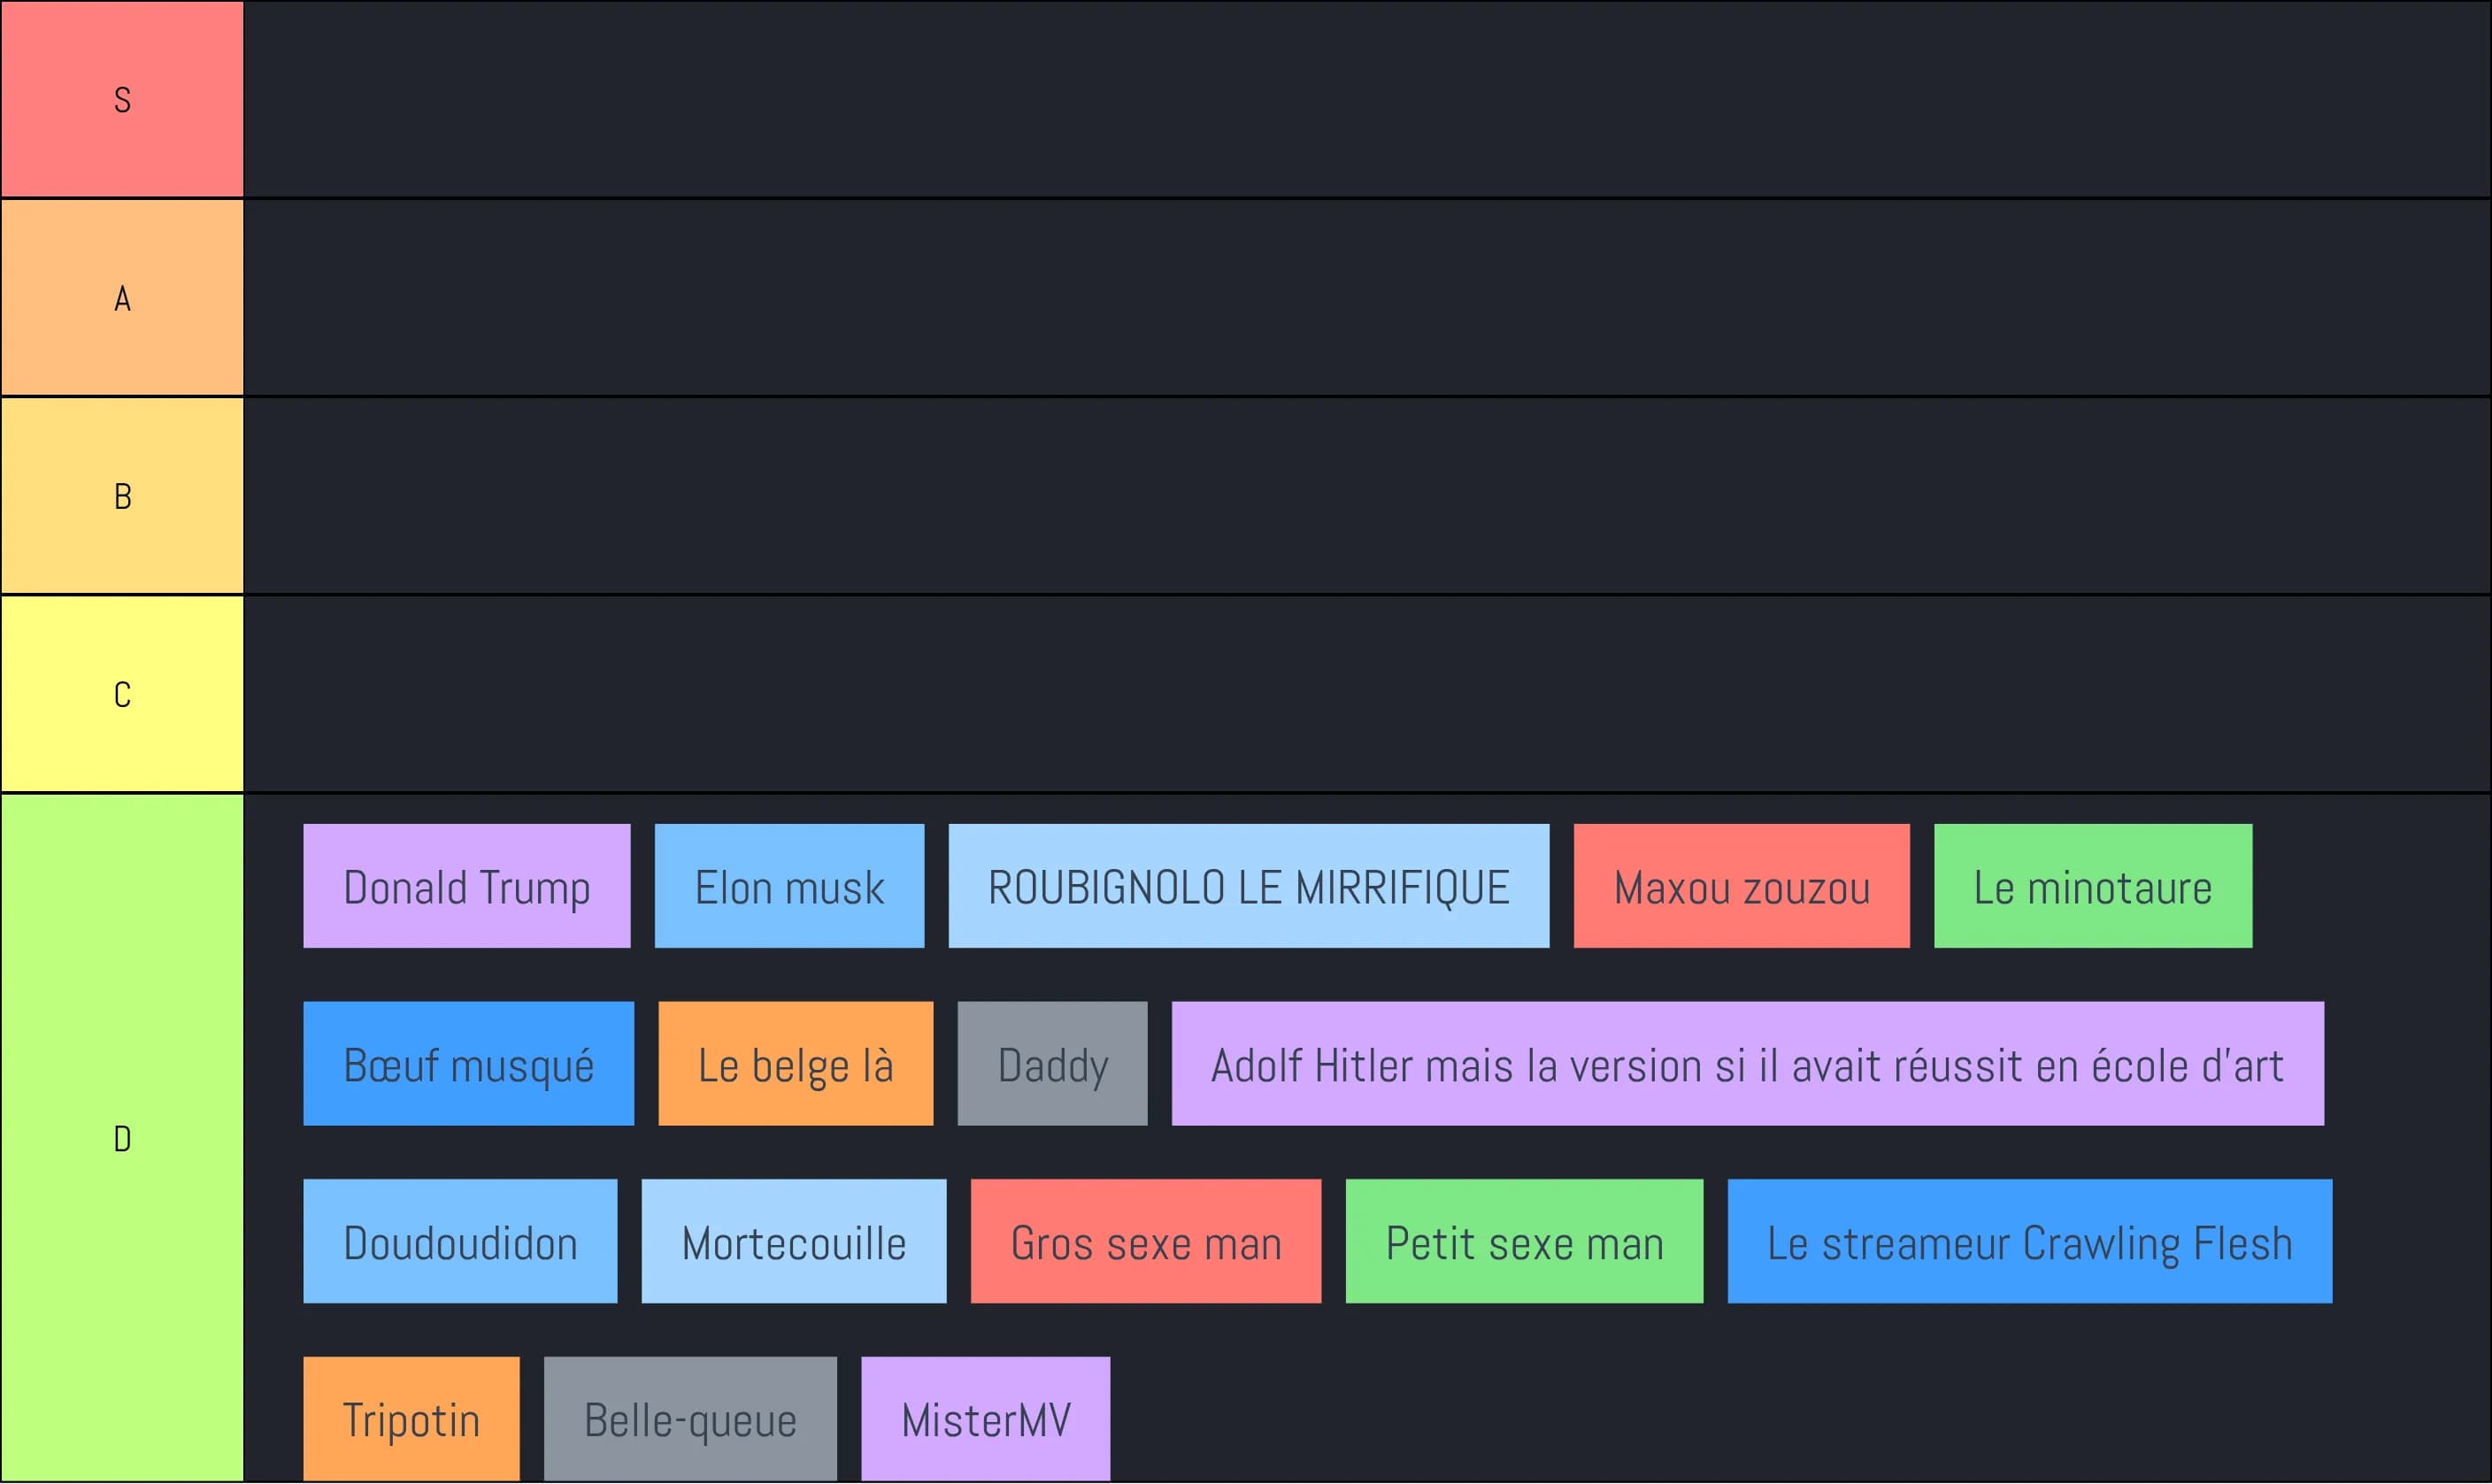
Task: Click Le streameur Crawling Flesh item
Action: tap(2029, 1241)
